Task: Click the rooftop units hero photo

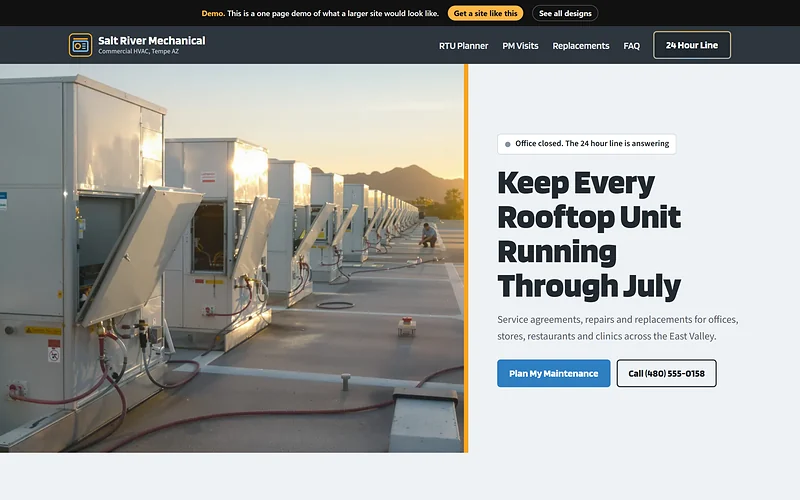Action: (232, 258)
